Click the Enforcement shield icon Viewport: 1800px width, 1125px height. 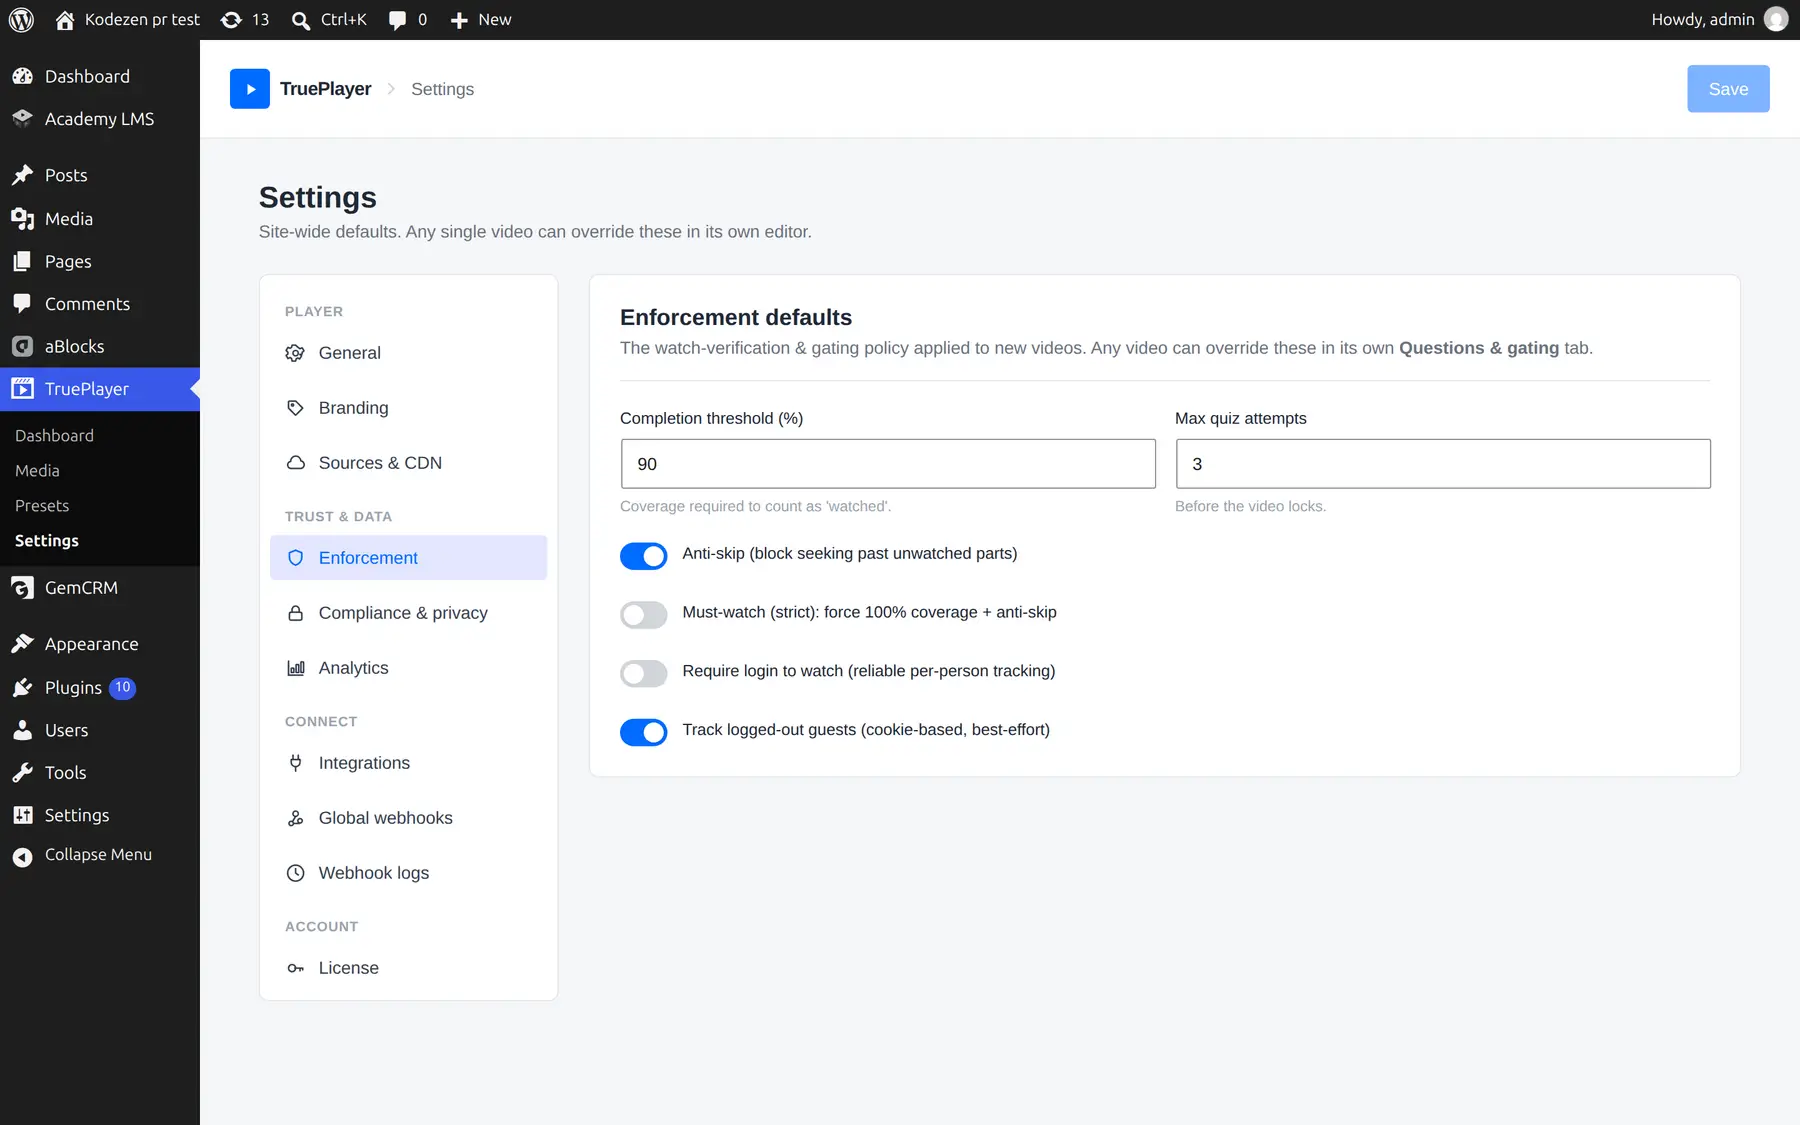295,558
